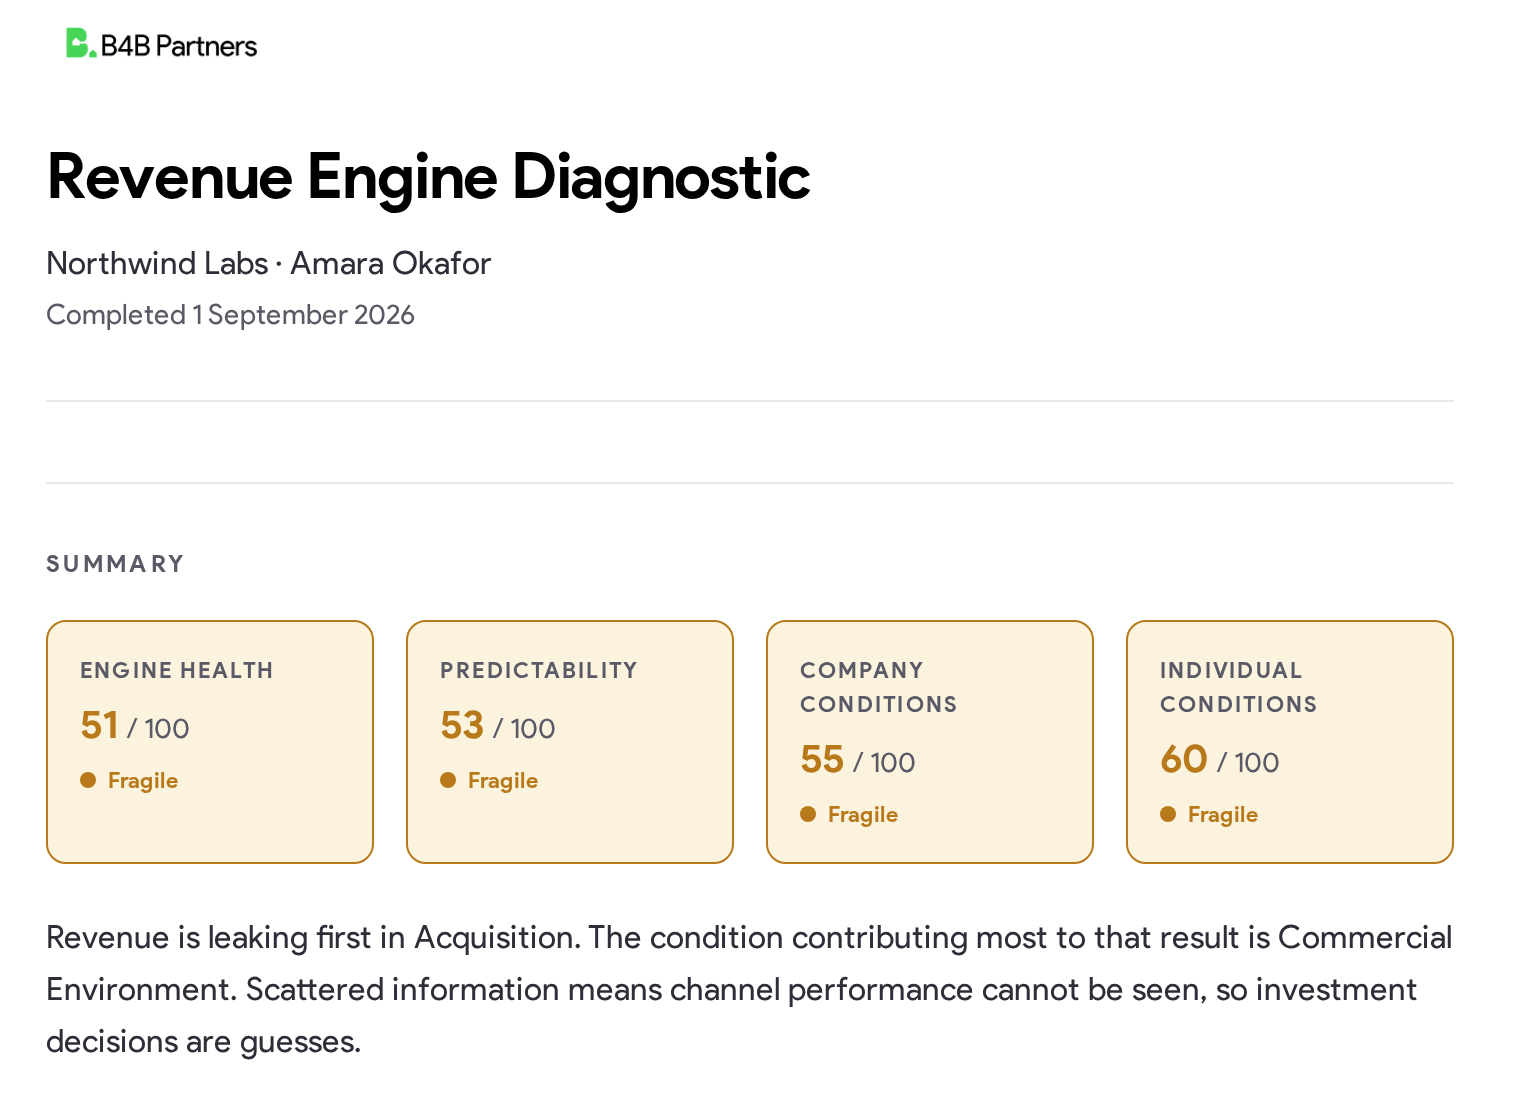
Task: Open the Engine Health score card
Action: pyautogui.click(x=210, y=742)
